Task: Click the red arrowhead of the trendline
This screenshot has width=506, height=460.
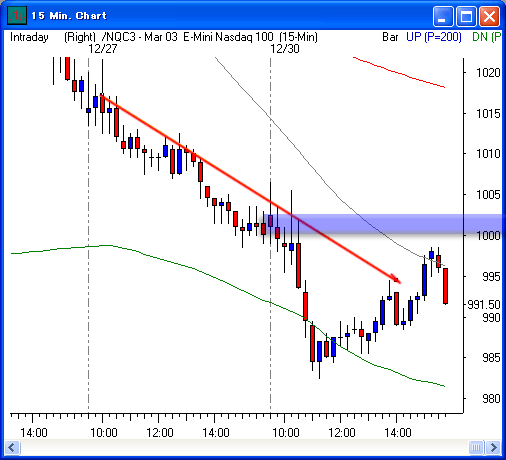Action: (396, 279)
